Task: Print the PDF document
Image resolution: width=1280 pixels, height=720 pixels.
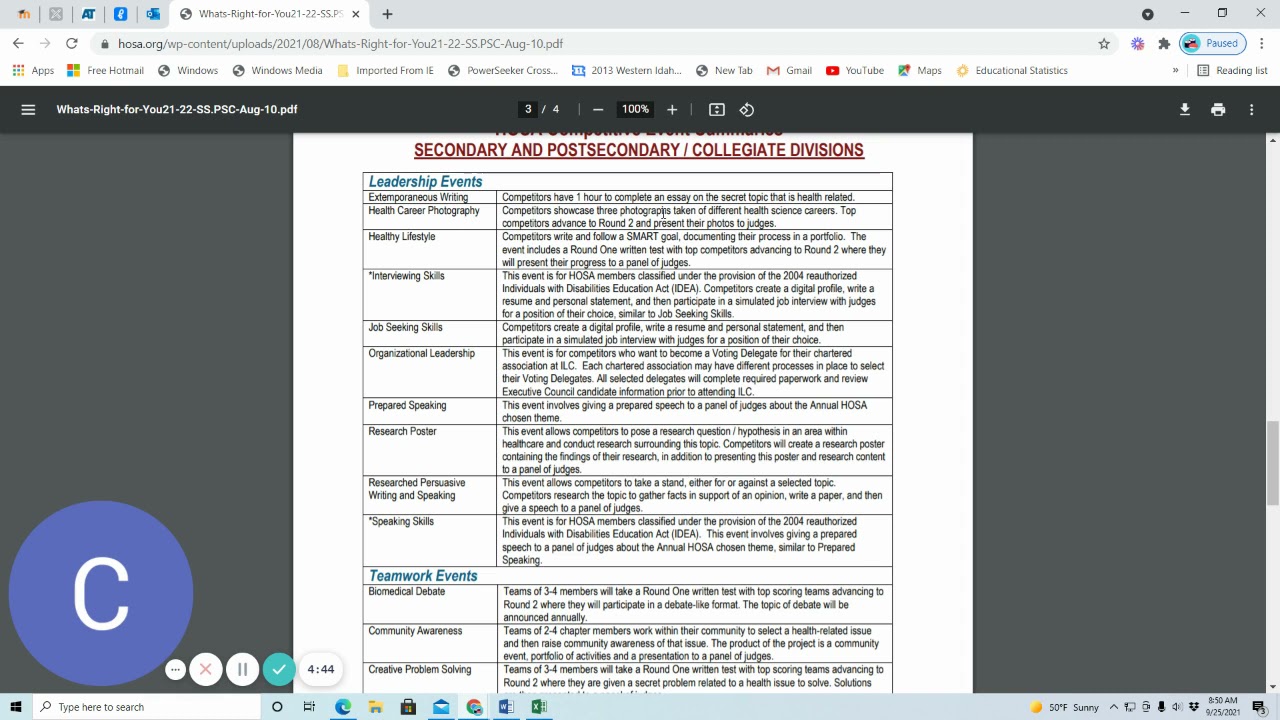Action: [x=1218, y=110]
